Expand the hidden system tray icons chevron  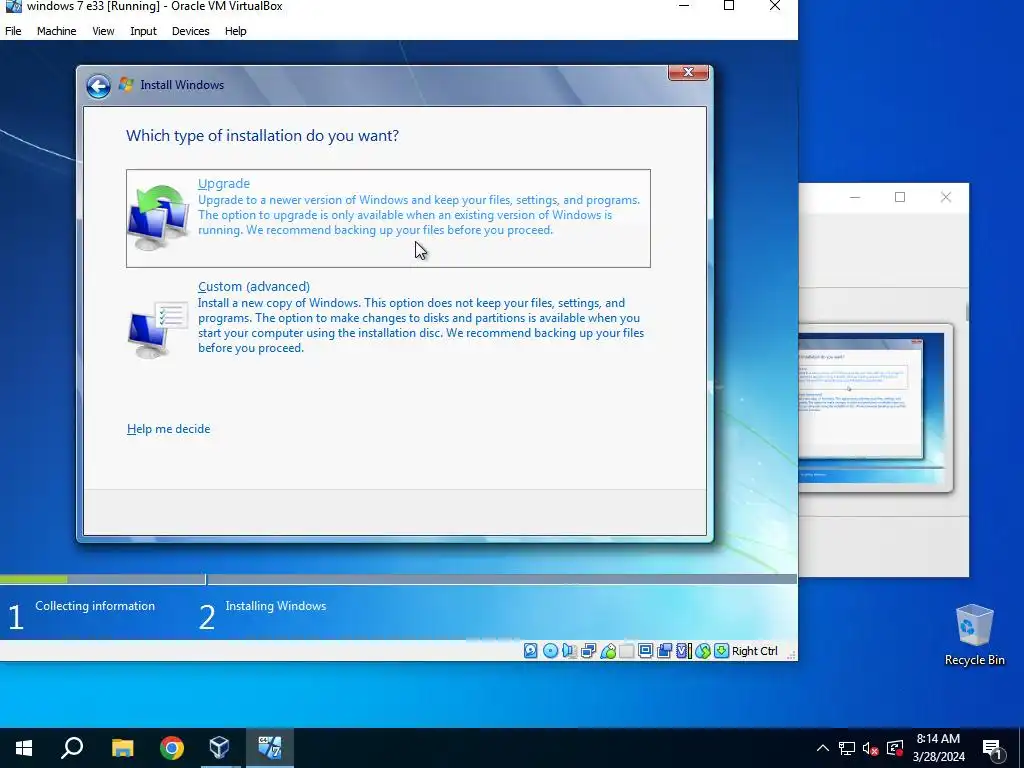pos(823,748)
